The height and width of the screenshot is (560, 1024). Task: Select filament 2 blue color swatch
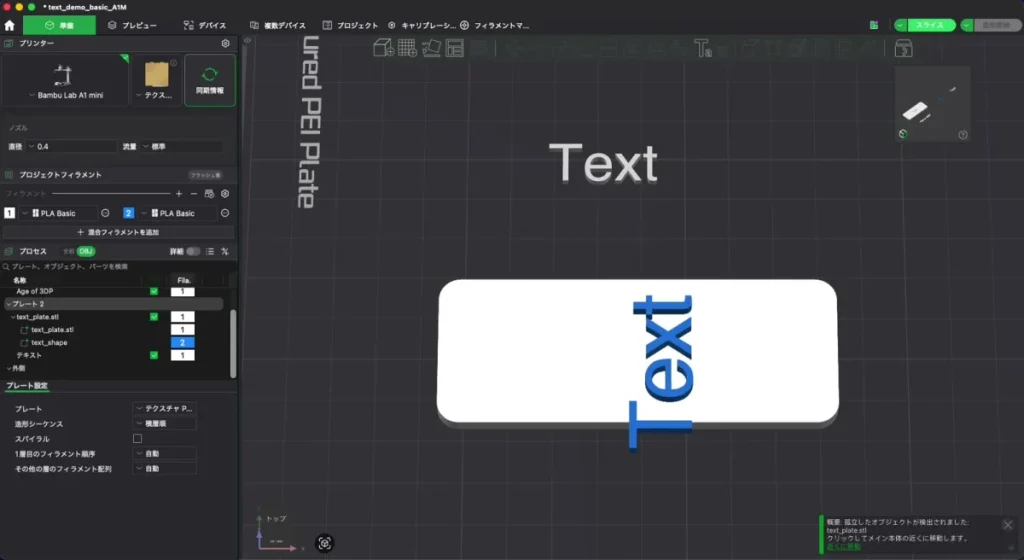point(128,213)
